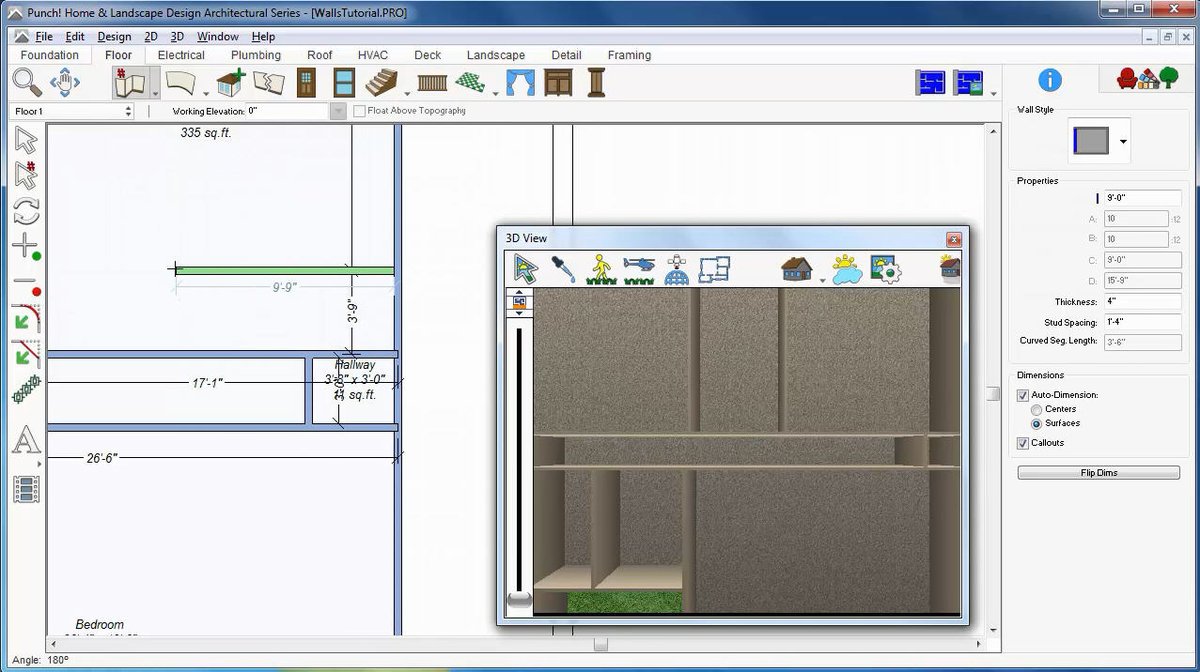1200x672 pixels.
Task: Select the Wall drawing tool
Action: (x=129, y=82)
